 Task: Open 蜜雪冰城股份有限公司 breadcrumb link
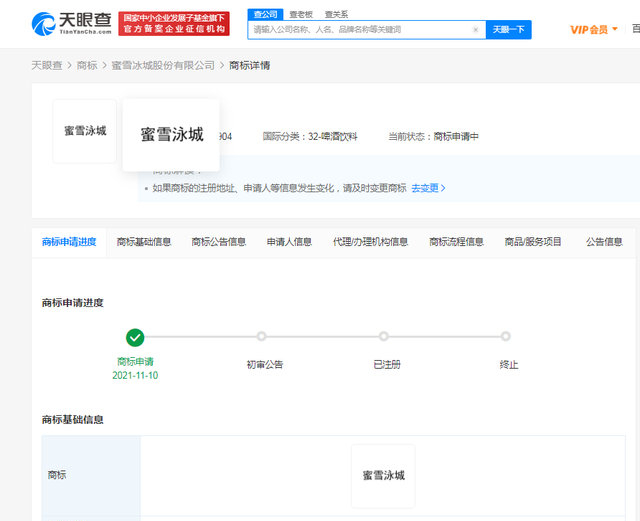tap(163, 65)
